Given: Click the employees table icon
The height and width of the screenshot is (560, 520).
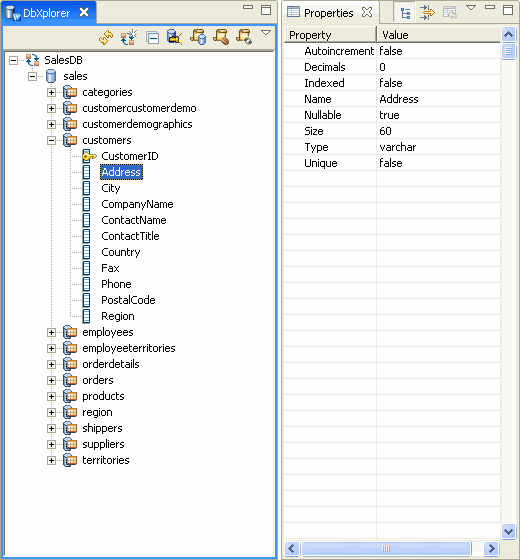Looking at the screenshot, I should tap(70, 332).
